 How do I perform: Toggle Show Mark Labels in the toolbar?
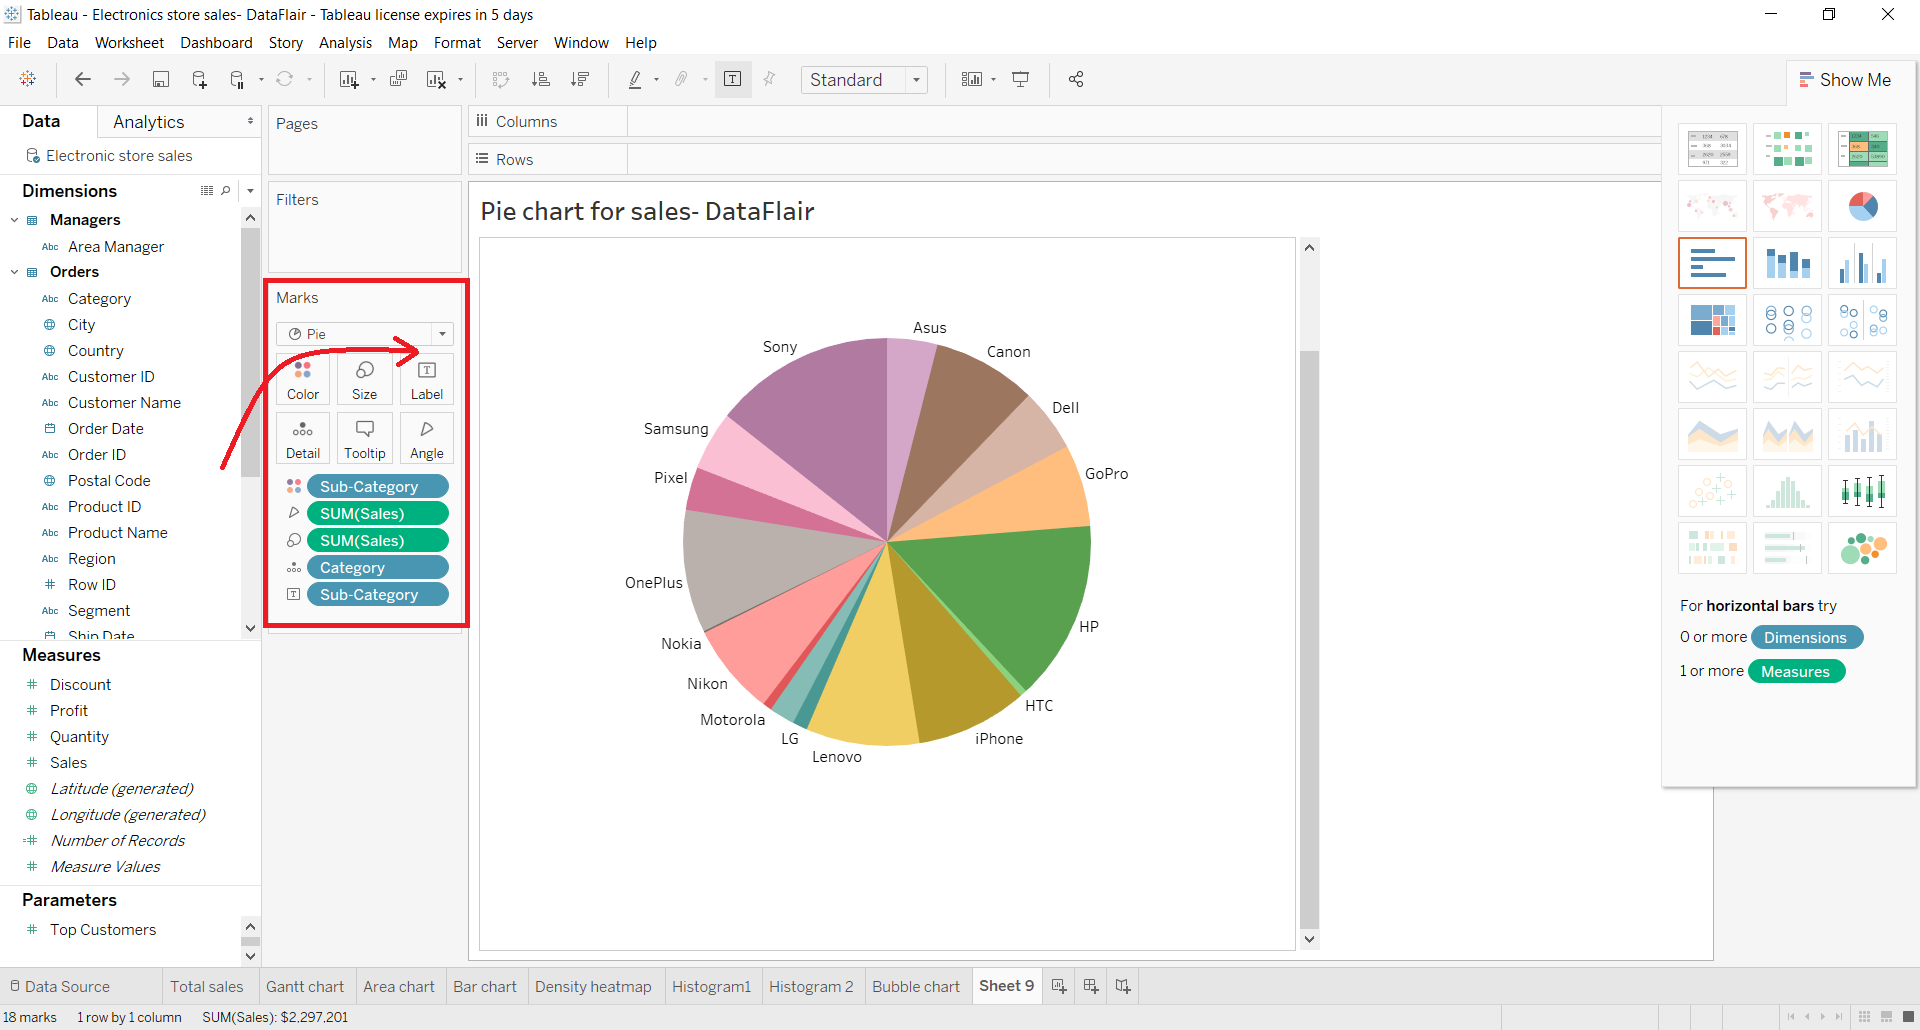click(x=732, y=79)
